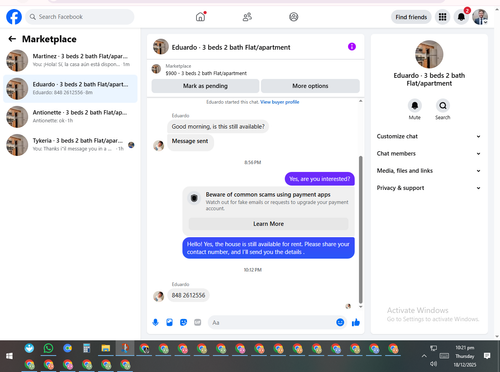This screenshot has height=372, width=500.
Task: Open Martinez 3 beds 2 bath conversation
Action: pyautogui.click(x=70, y=60)
